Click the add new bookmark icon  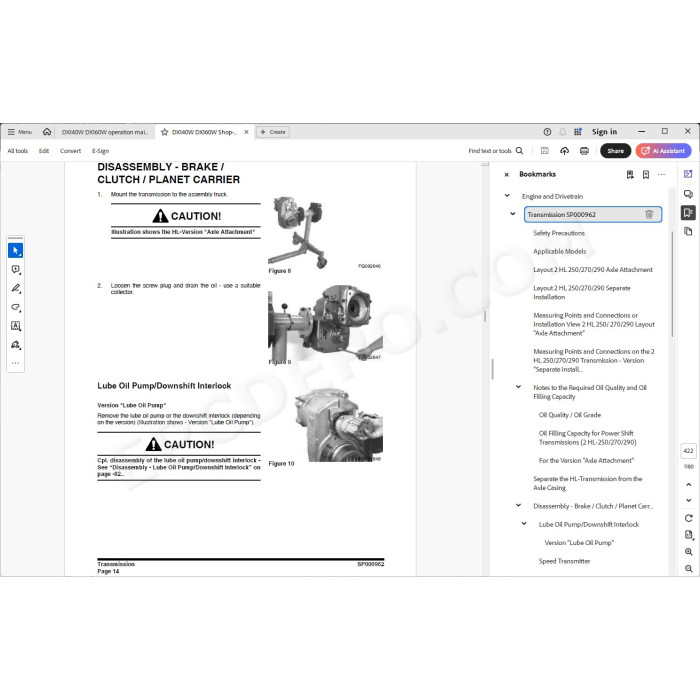[x=646, y=175]
